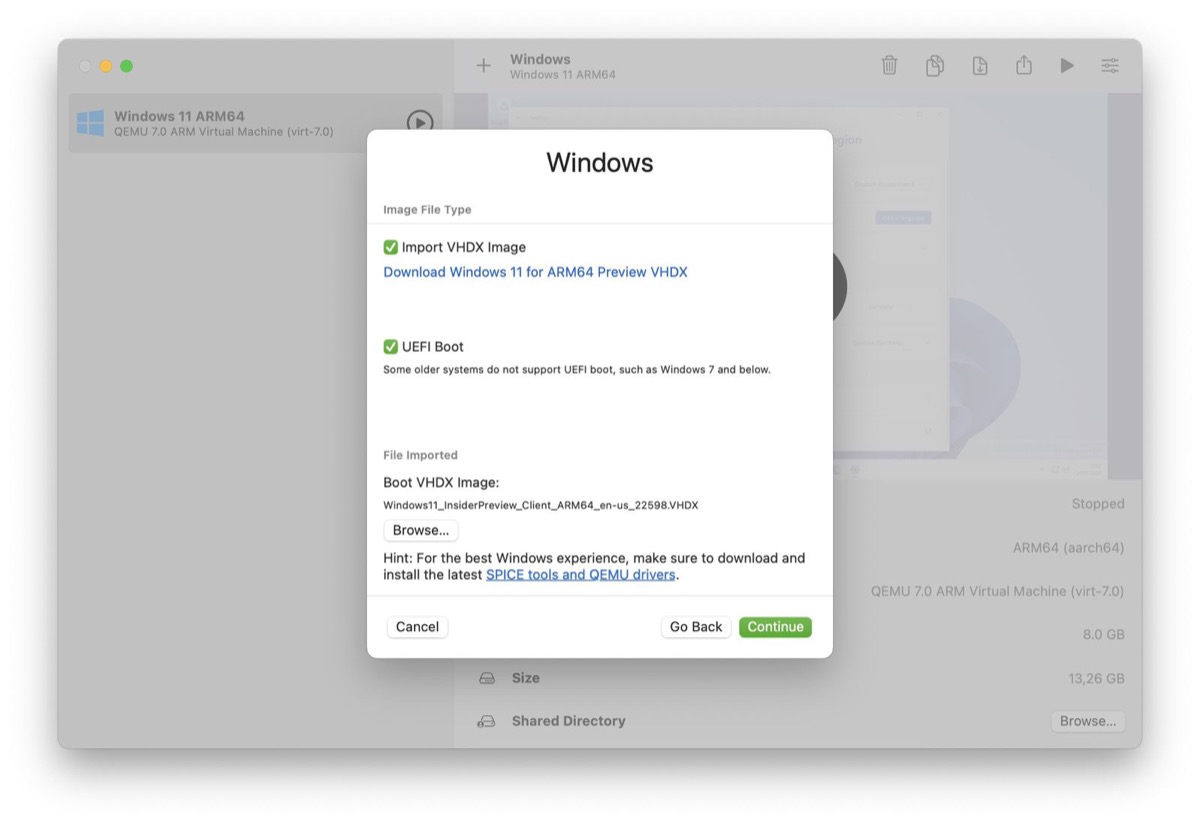Open VM settings via the sliders icon
Viewport: 1200px width, 825px height.
click(x=1110, y=66)
